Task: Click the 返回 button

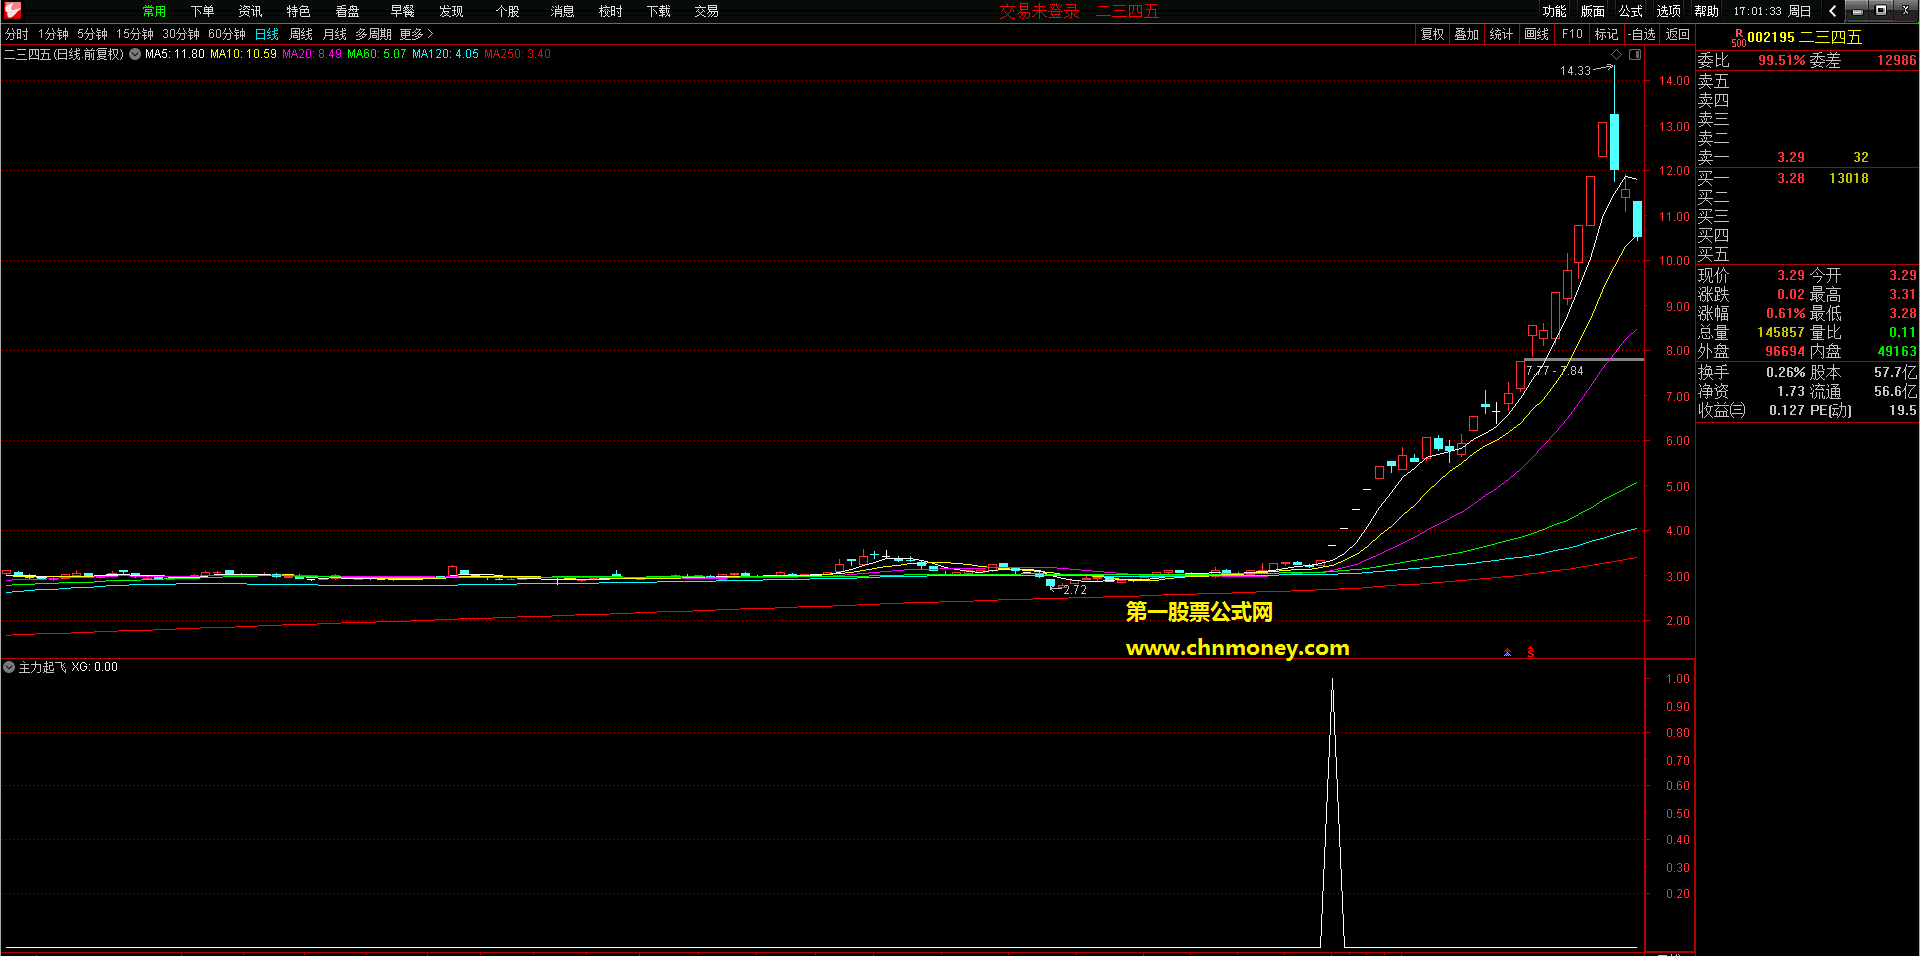Action: click(1677, 34)
